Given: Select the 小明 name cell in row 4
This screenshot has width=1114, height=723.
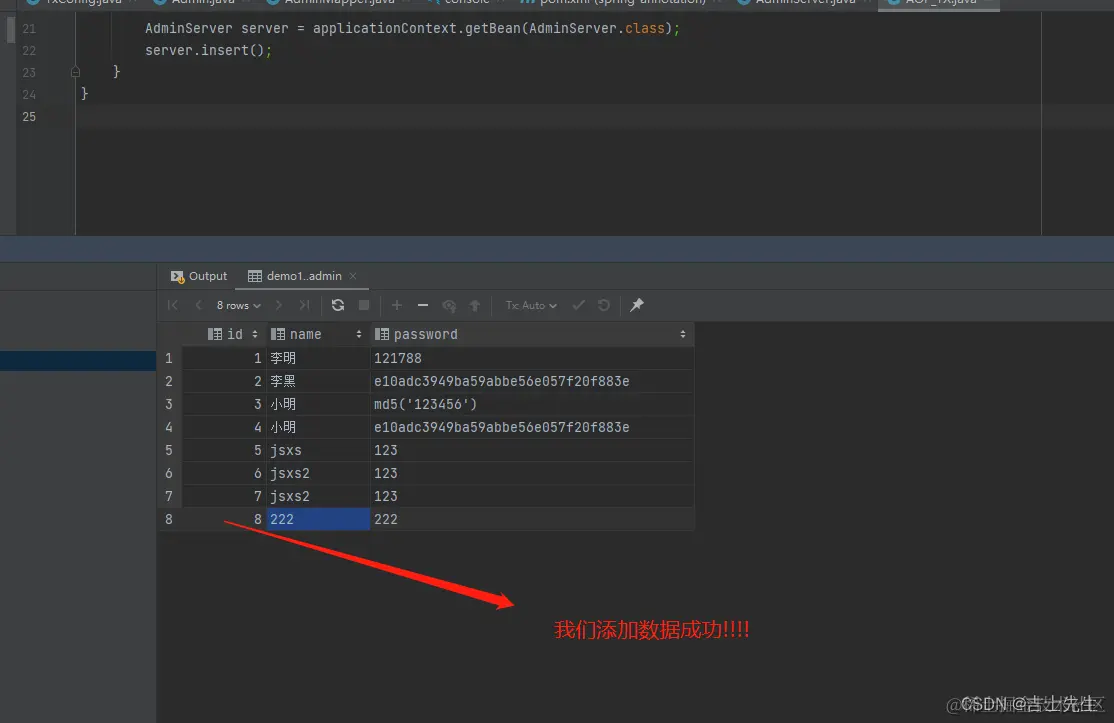Looking at the screenshot, I should click(318, 428).
